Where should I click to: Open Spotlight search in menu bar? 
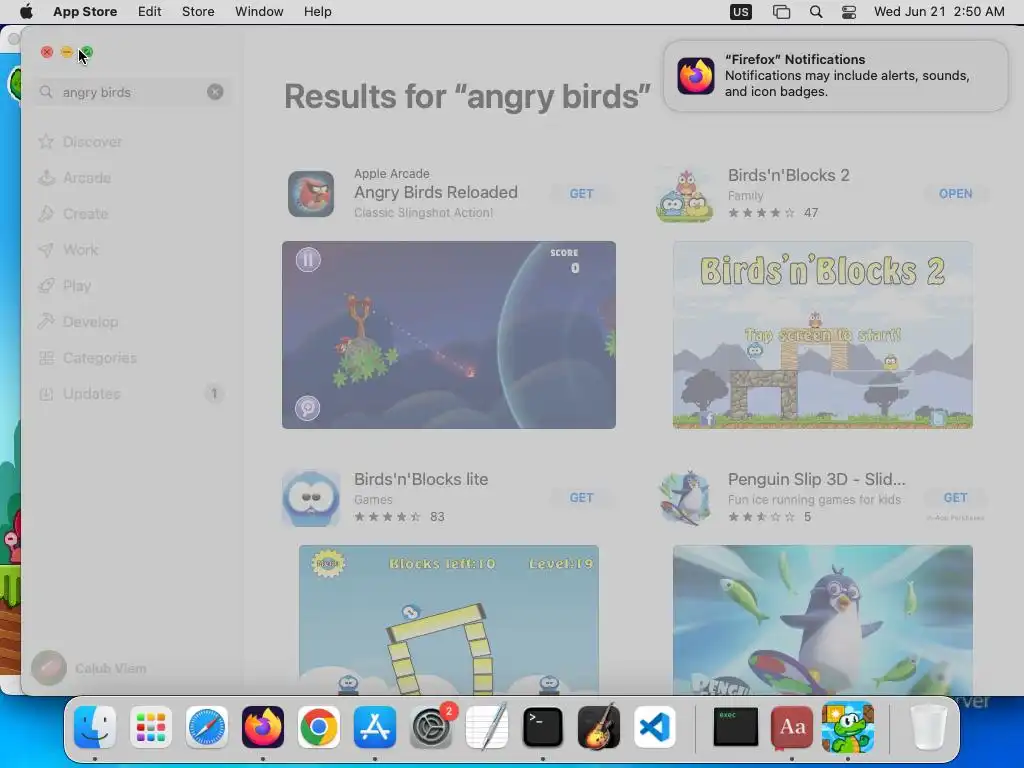[816, 12]
